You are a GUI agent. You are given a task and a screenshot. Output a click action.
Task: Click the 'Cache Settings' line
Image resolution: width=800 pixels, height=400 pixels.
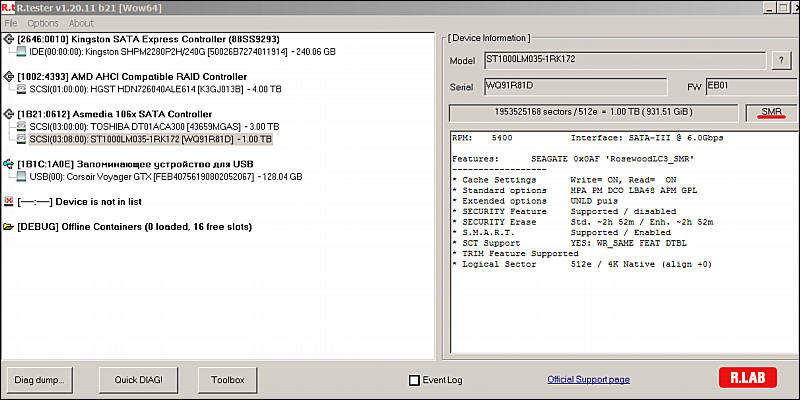click(564, 180)
